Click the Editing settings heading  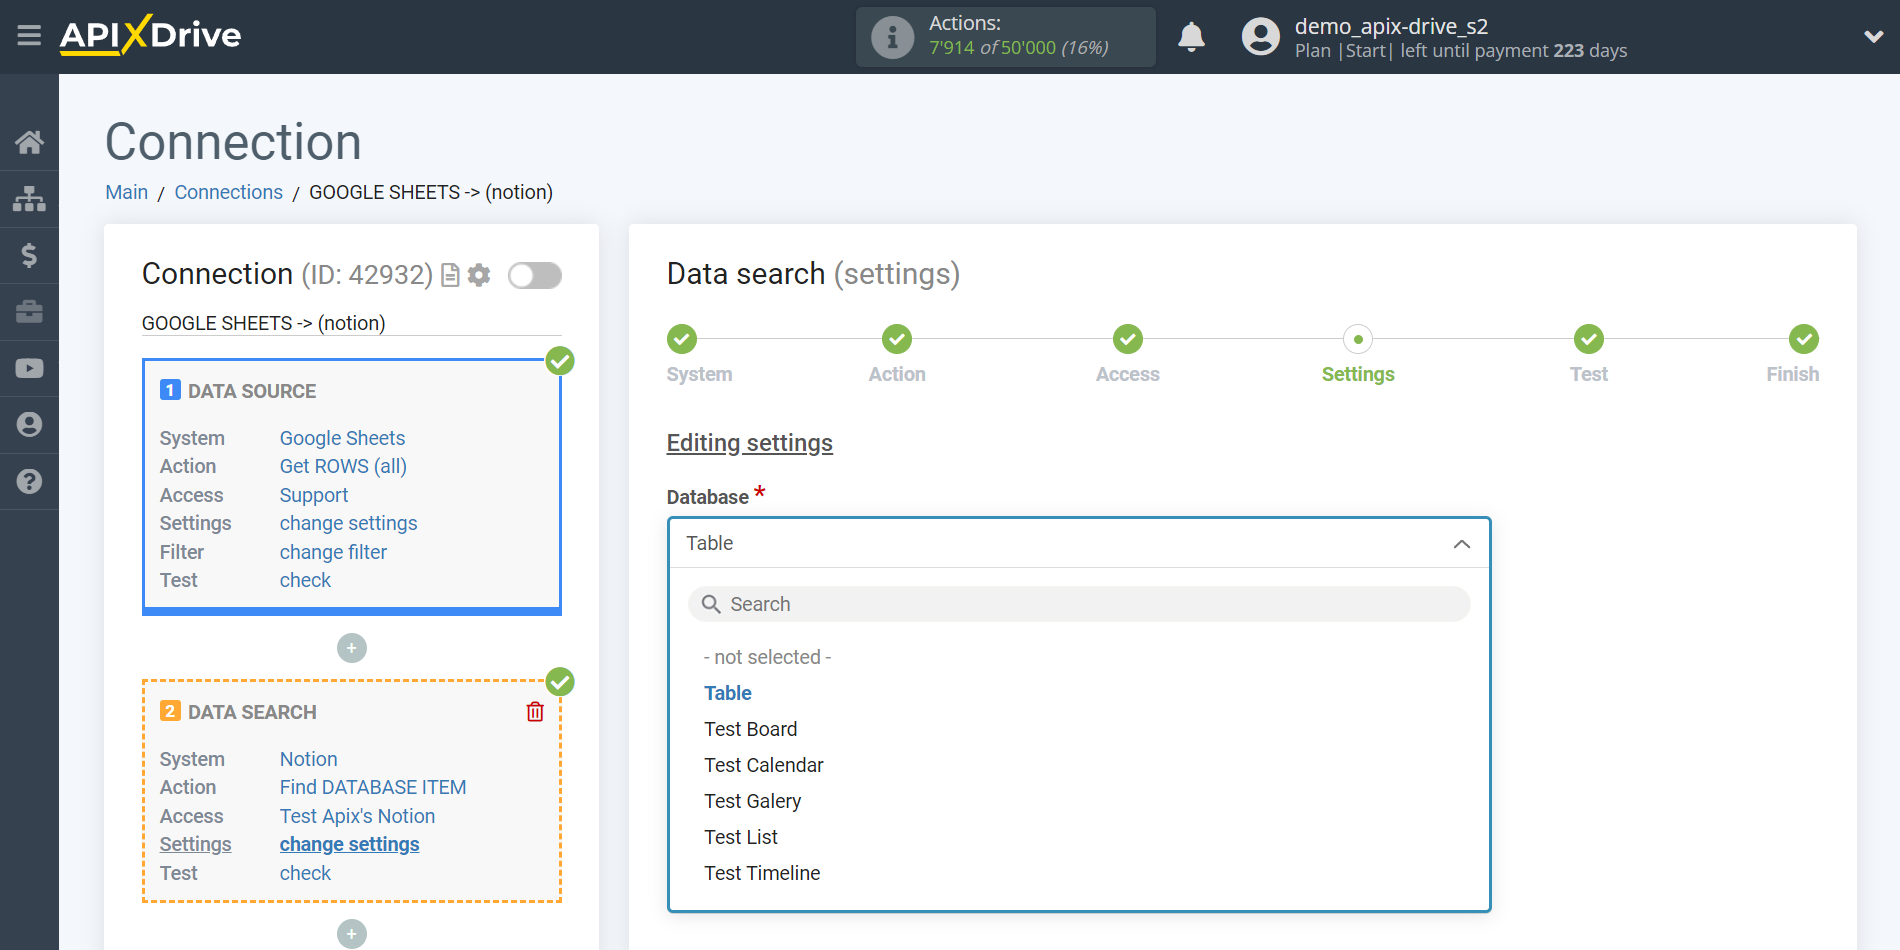(750, 443)
